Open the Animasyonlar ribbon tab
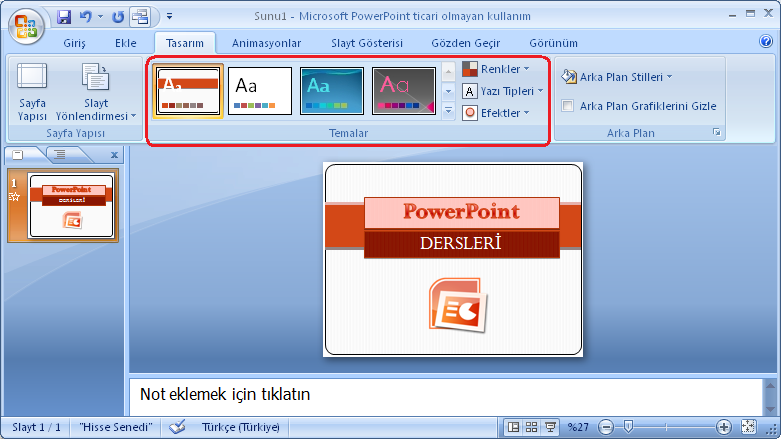781x440 pixels. point(266,43)
